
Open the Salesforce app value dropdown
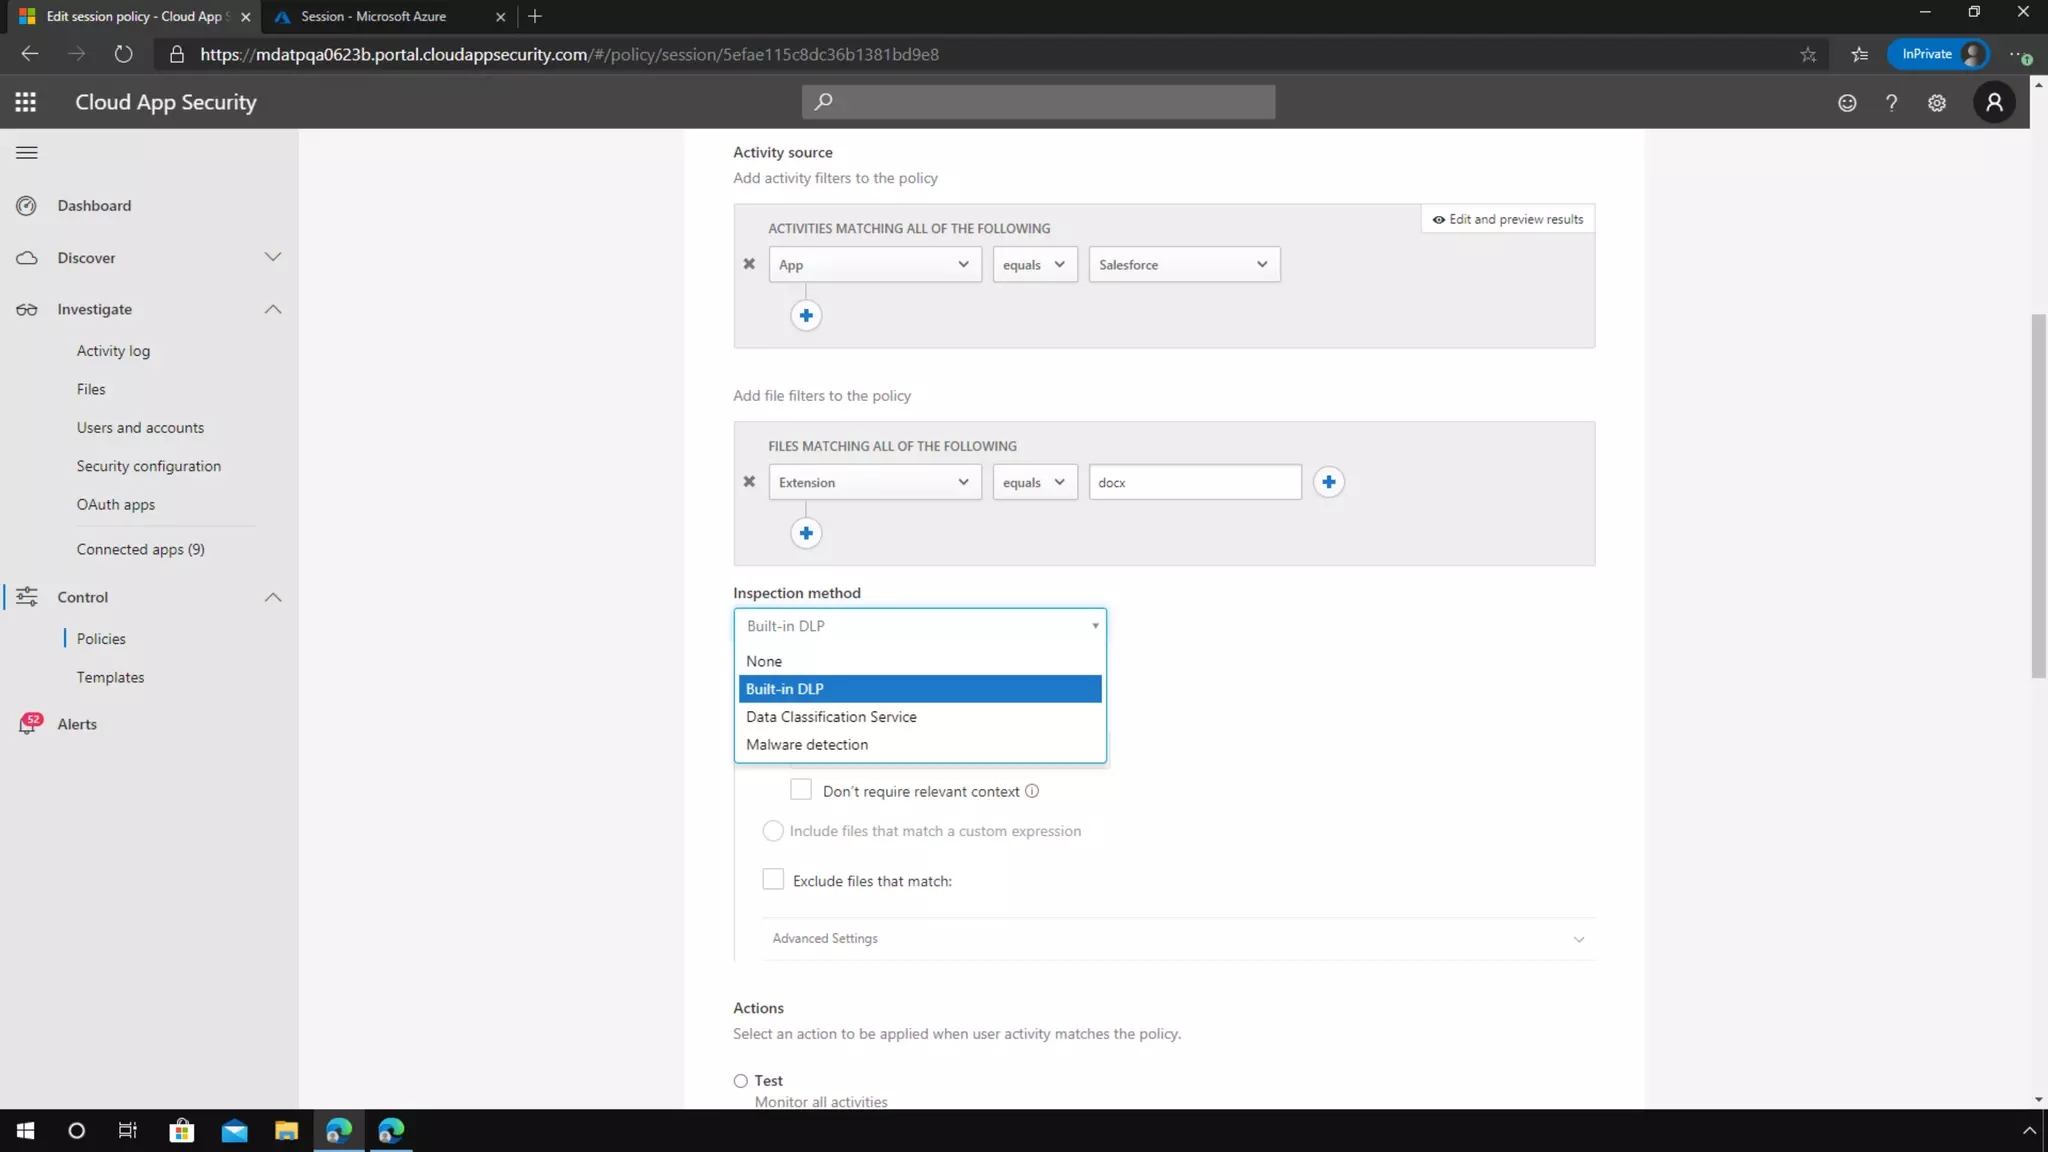click(1183, 265)
